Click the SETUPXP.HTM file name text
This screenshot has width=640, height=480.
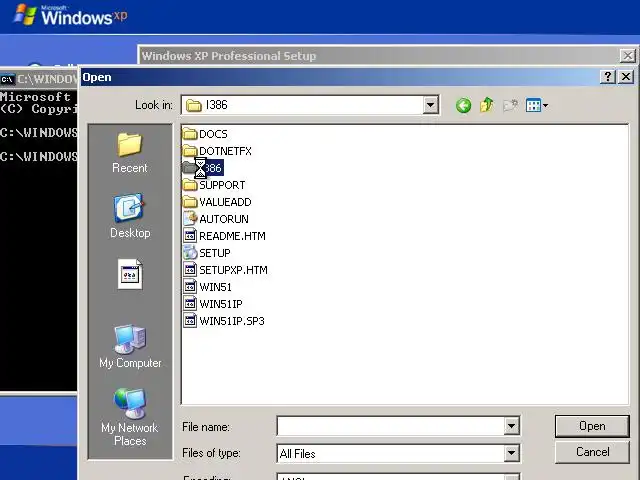click(x=233, y=270)
